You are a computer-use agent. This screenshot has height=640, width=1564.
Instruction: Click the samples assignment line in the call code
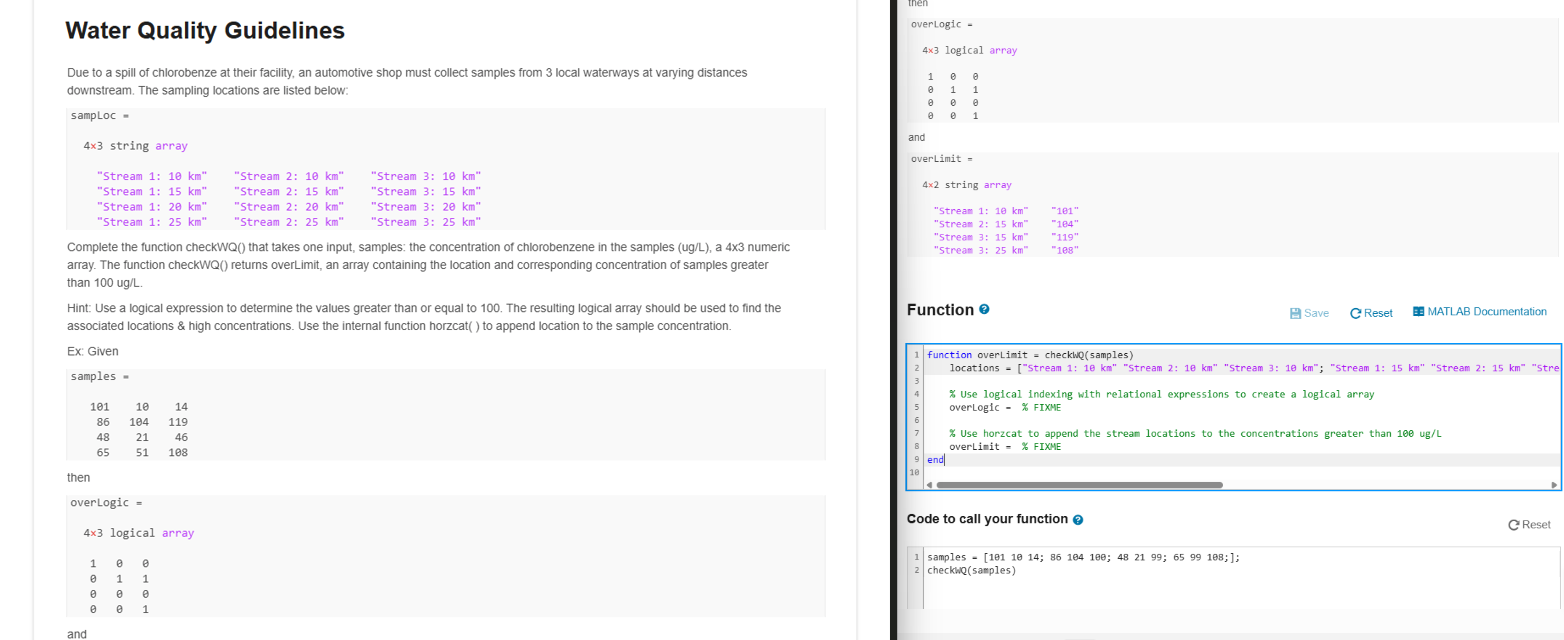point(1080,557)
